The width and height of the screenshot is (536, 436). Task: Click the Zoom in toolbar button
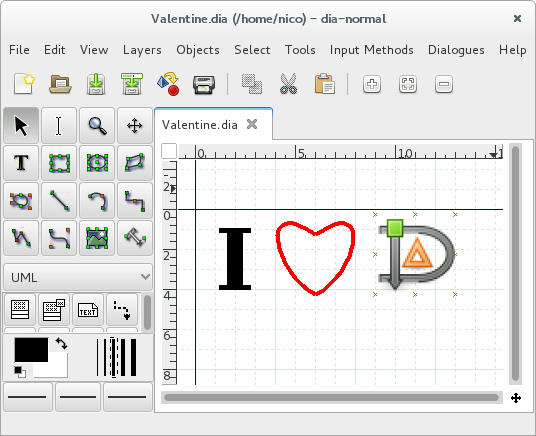tap(372, 84)
